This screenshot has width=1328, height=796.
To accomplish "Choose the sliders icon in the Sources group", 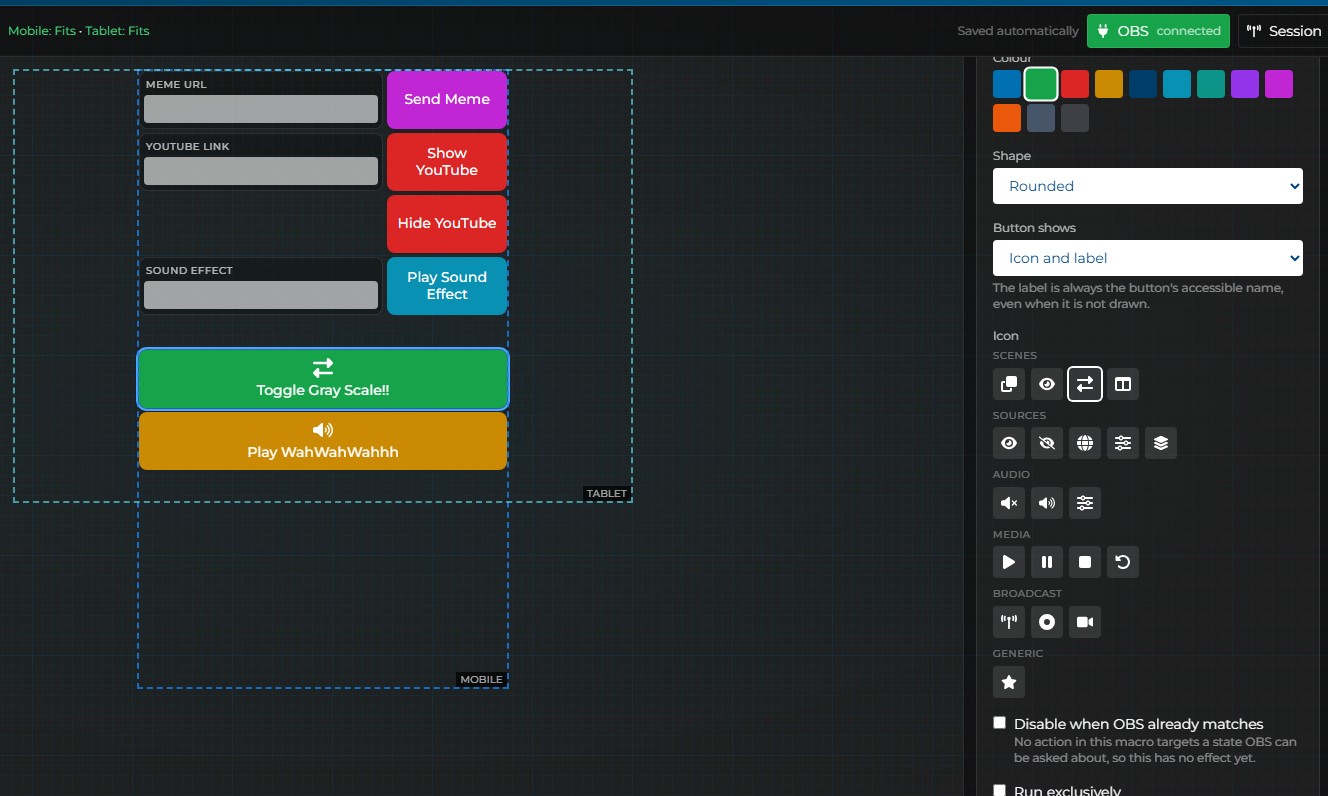I will (1123, 443).
